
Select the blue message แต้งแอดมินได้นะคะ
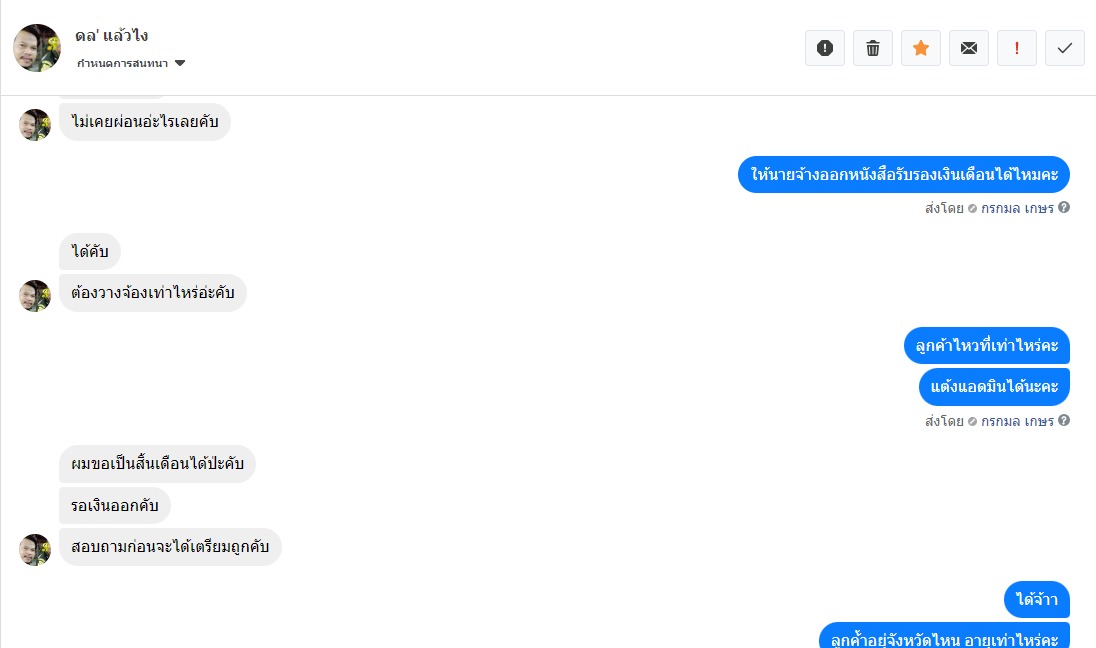(x=994, y=387)
